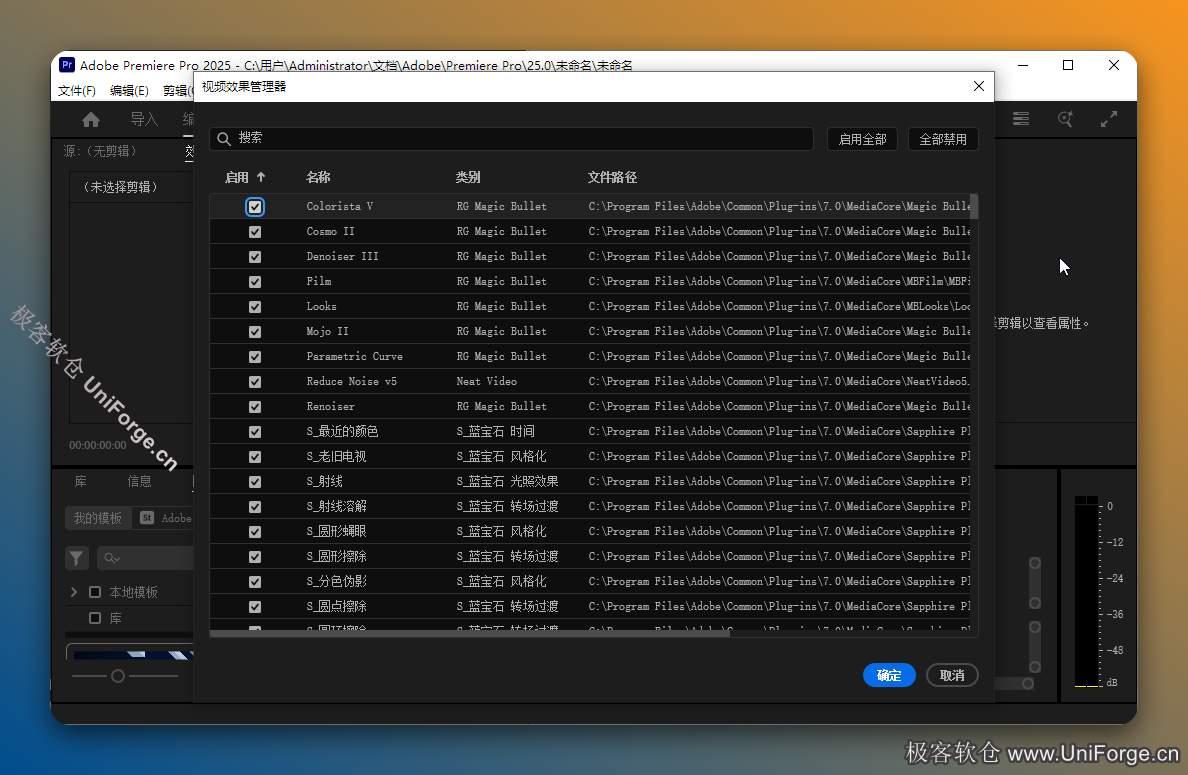This screenshot has width=1188, height=775.
Task: Select the S_蓝宝石 光照效果 category cell
Action: pyautogui.click(x=507, y=481)
